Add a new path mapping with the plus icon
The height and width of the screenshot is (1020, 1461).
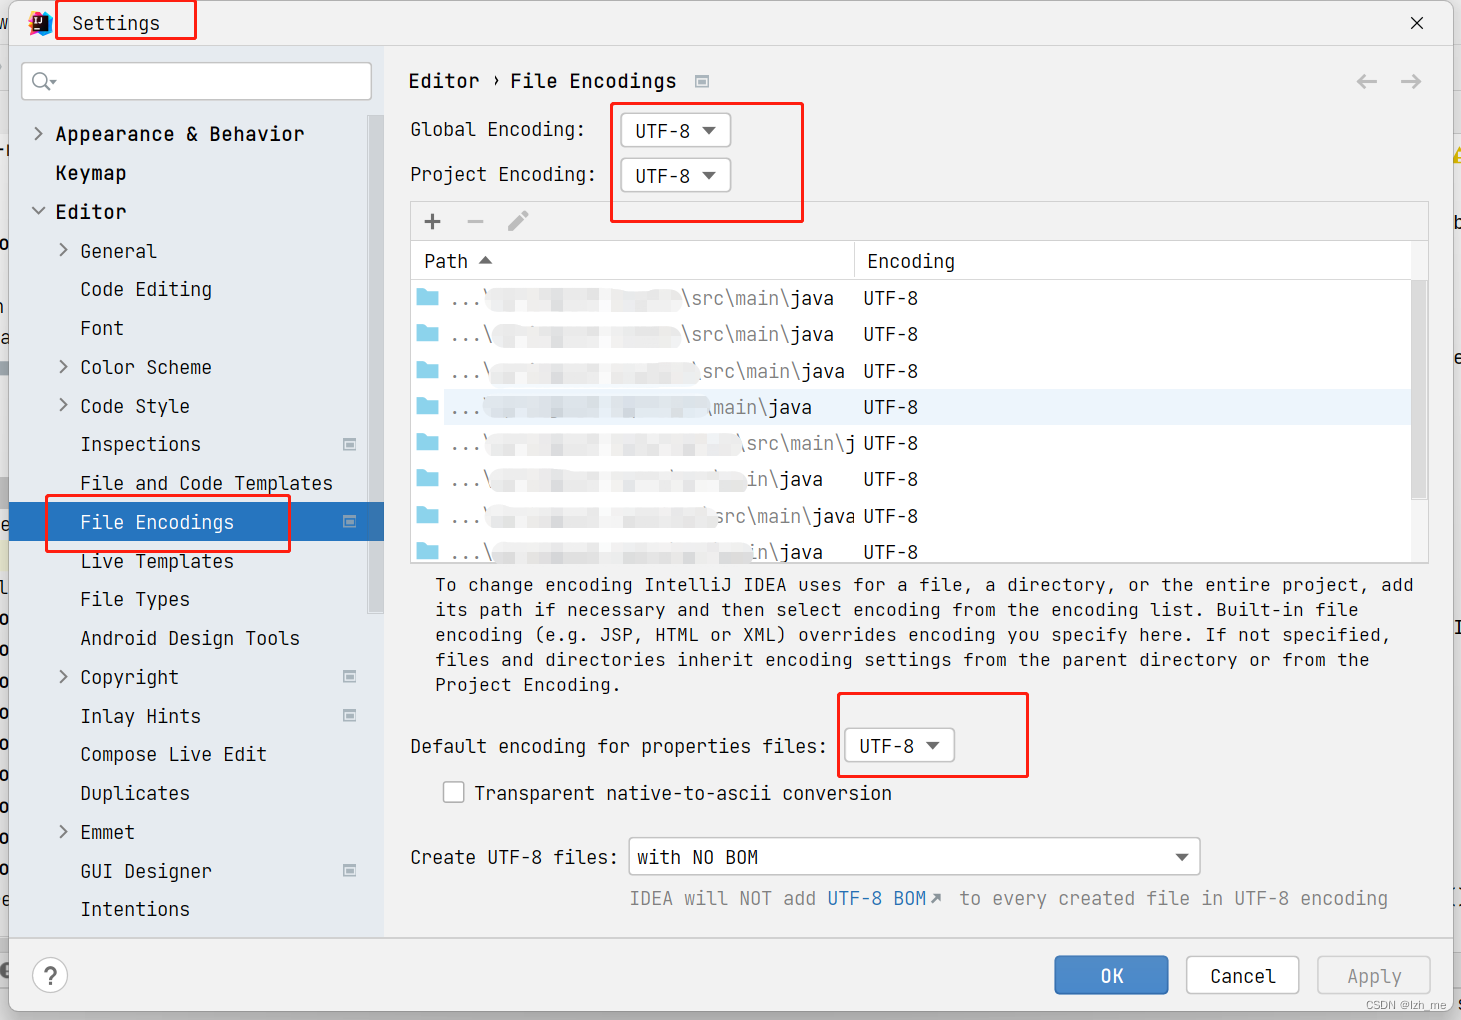431,221
